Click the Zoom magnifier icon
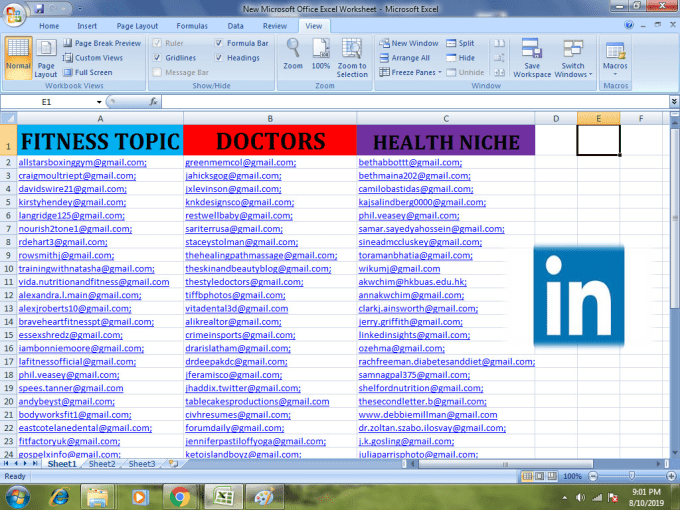 click(293, 51)
